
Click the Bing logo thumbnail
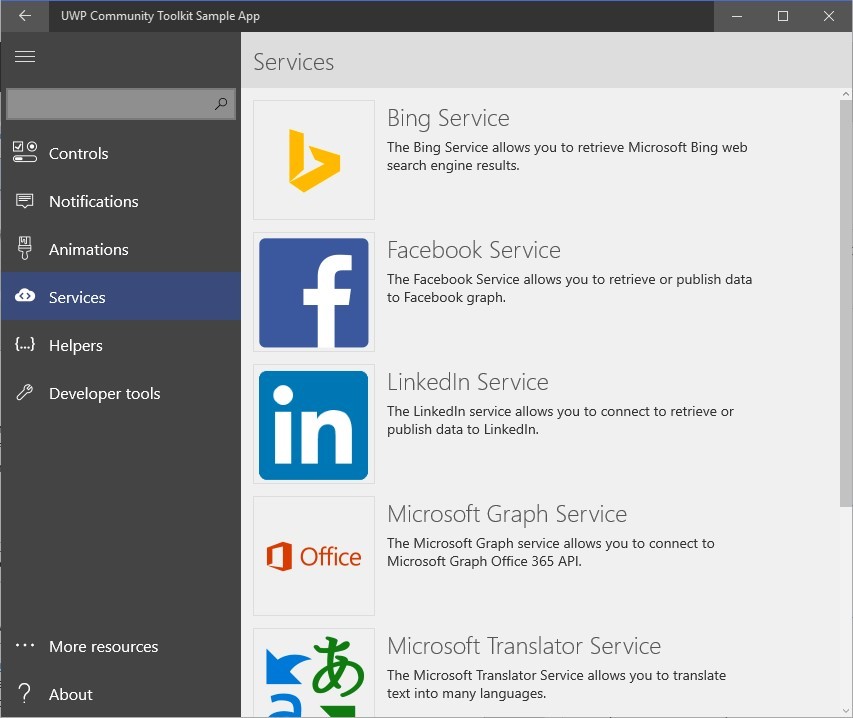pos(314,160)
